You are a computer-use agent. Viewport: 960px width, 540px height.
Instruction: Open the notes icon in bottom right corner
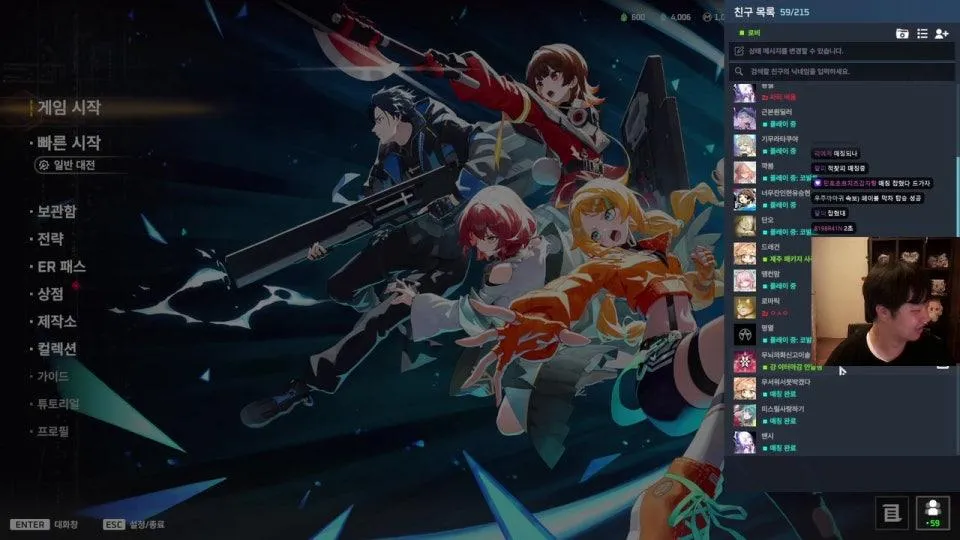(892, 512)
